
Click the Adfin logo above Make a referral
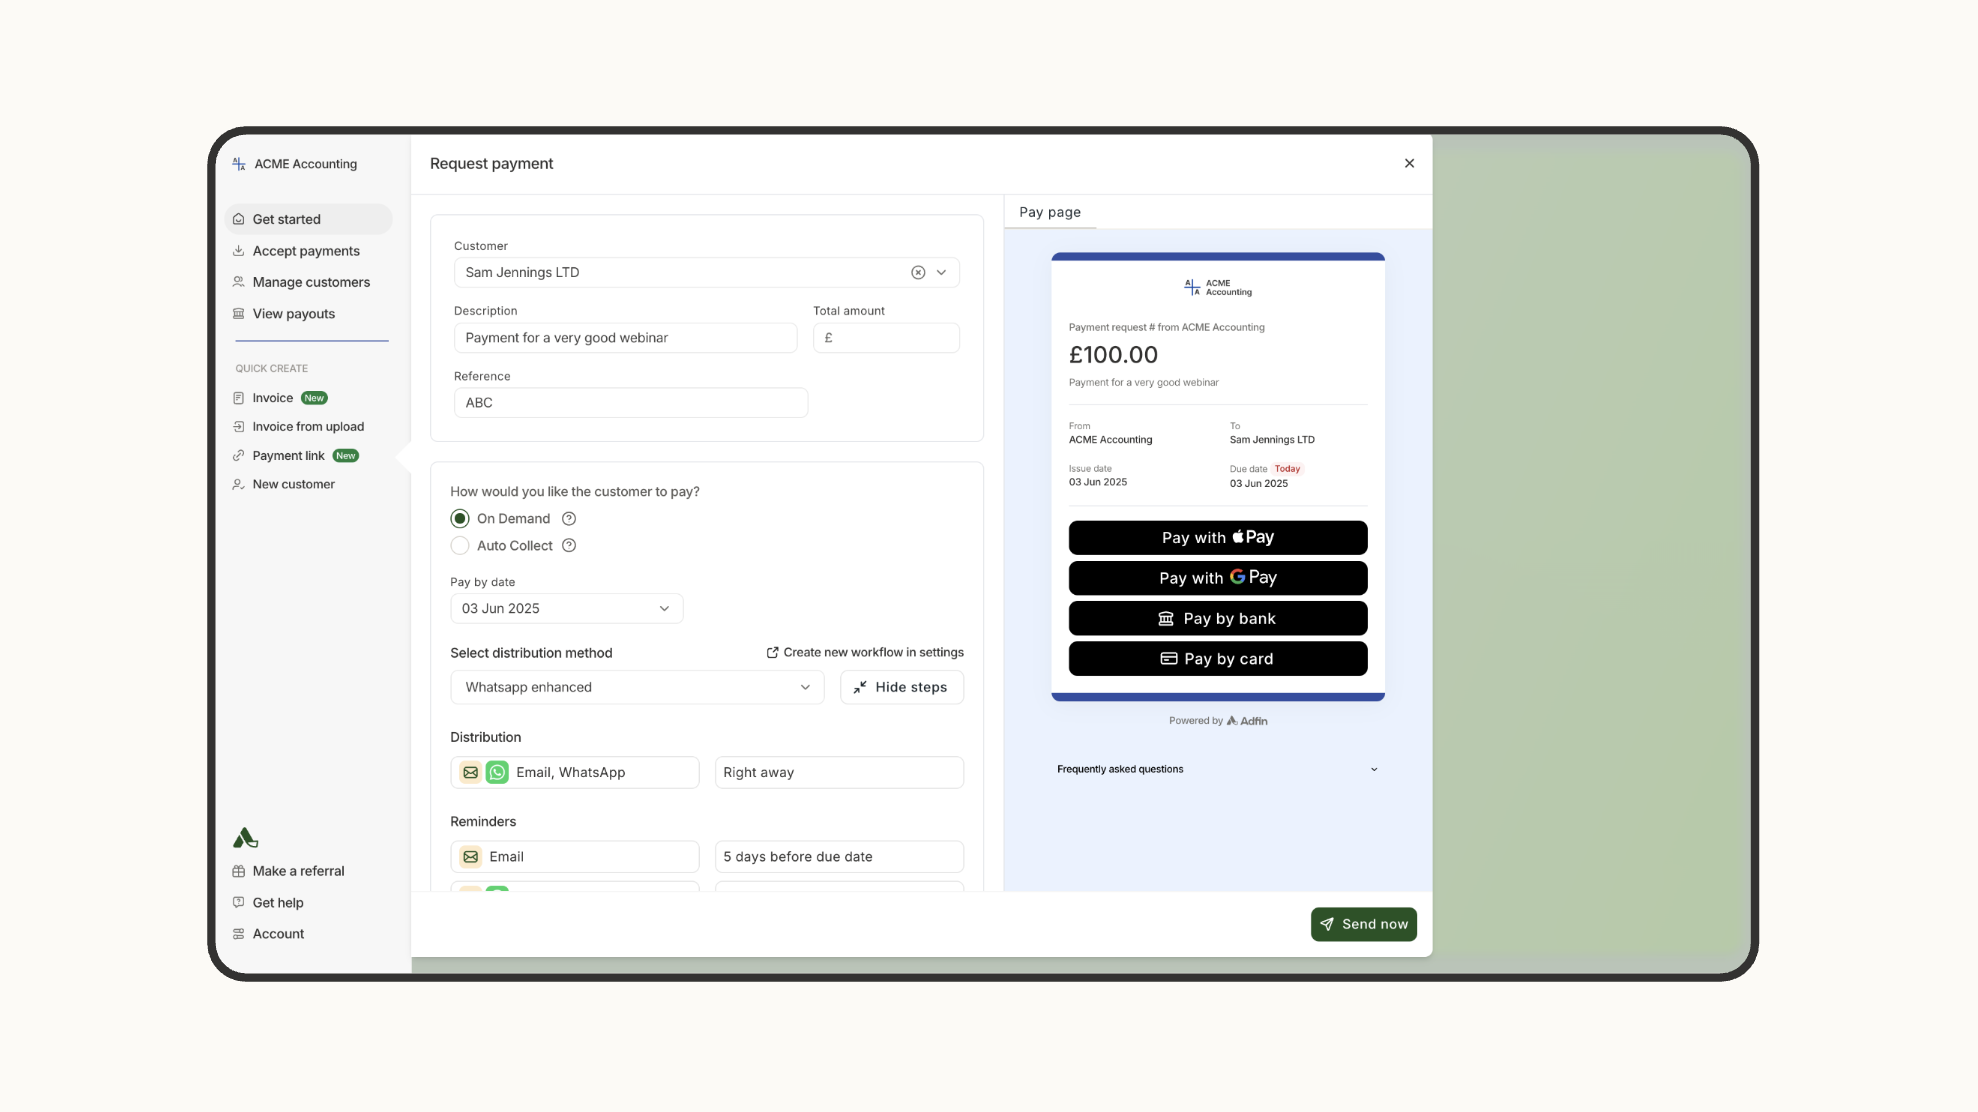245,837
